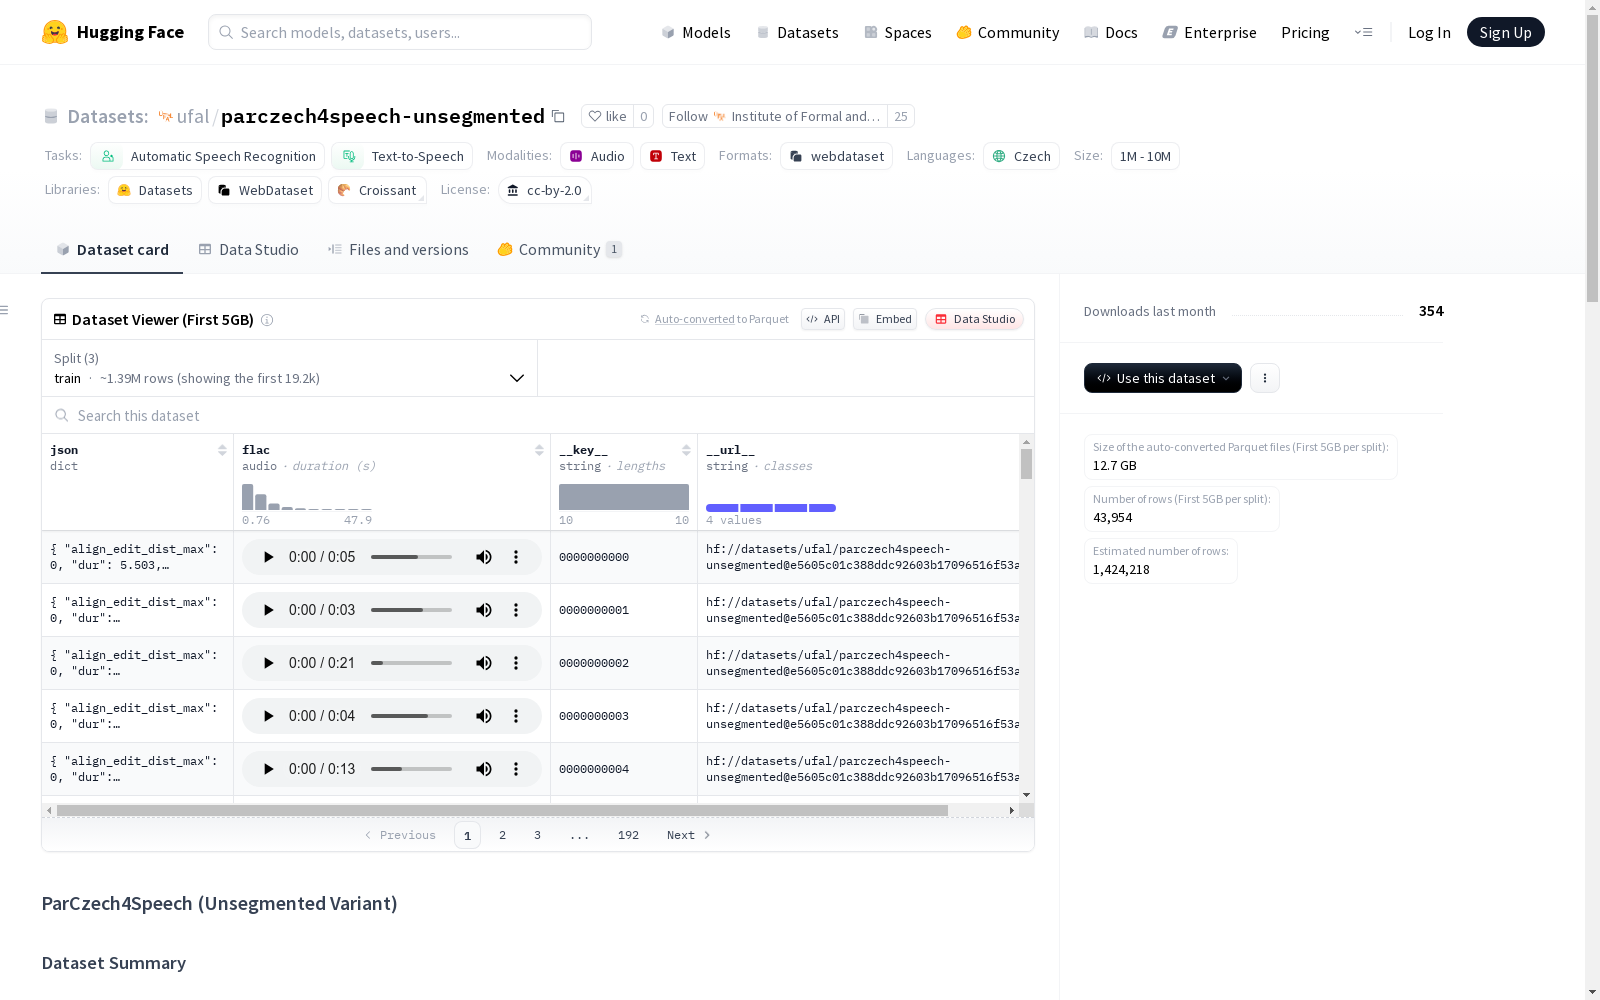The height and width of the screenshot is (1000, 1600).
Task: Play audio in row 0000000004
Action: pyautogui.click(x=268, y=769)
